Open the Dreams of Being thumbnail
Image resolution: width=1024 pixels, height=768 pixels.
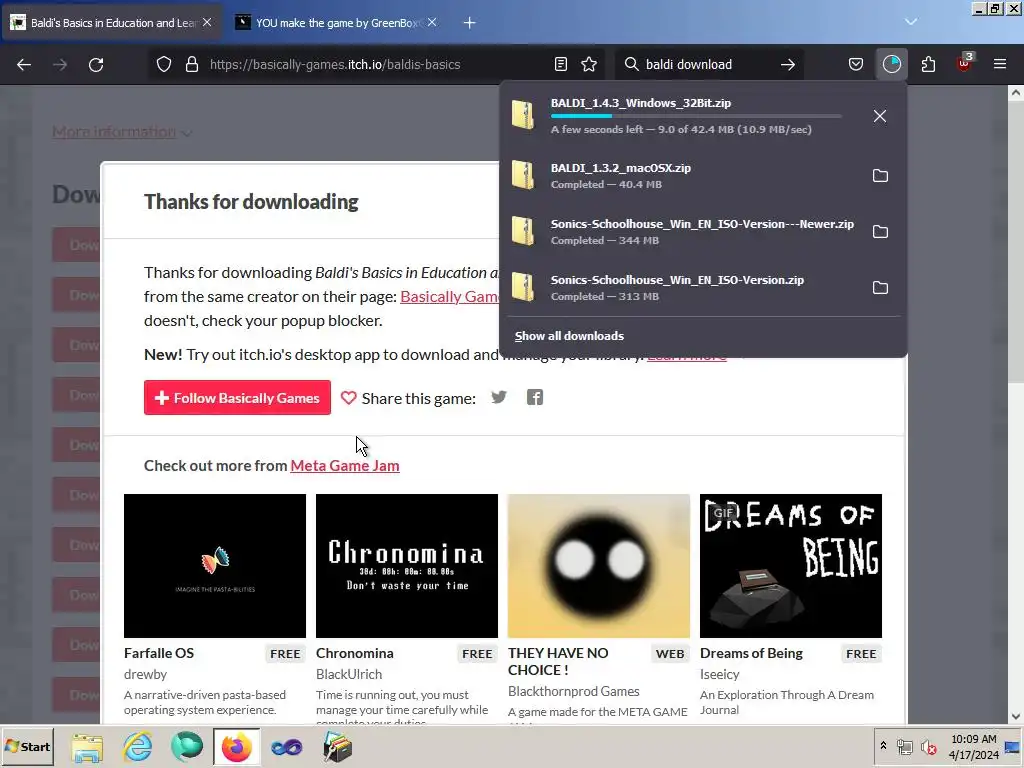(x=791, y=566)
